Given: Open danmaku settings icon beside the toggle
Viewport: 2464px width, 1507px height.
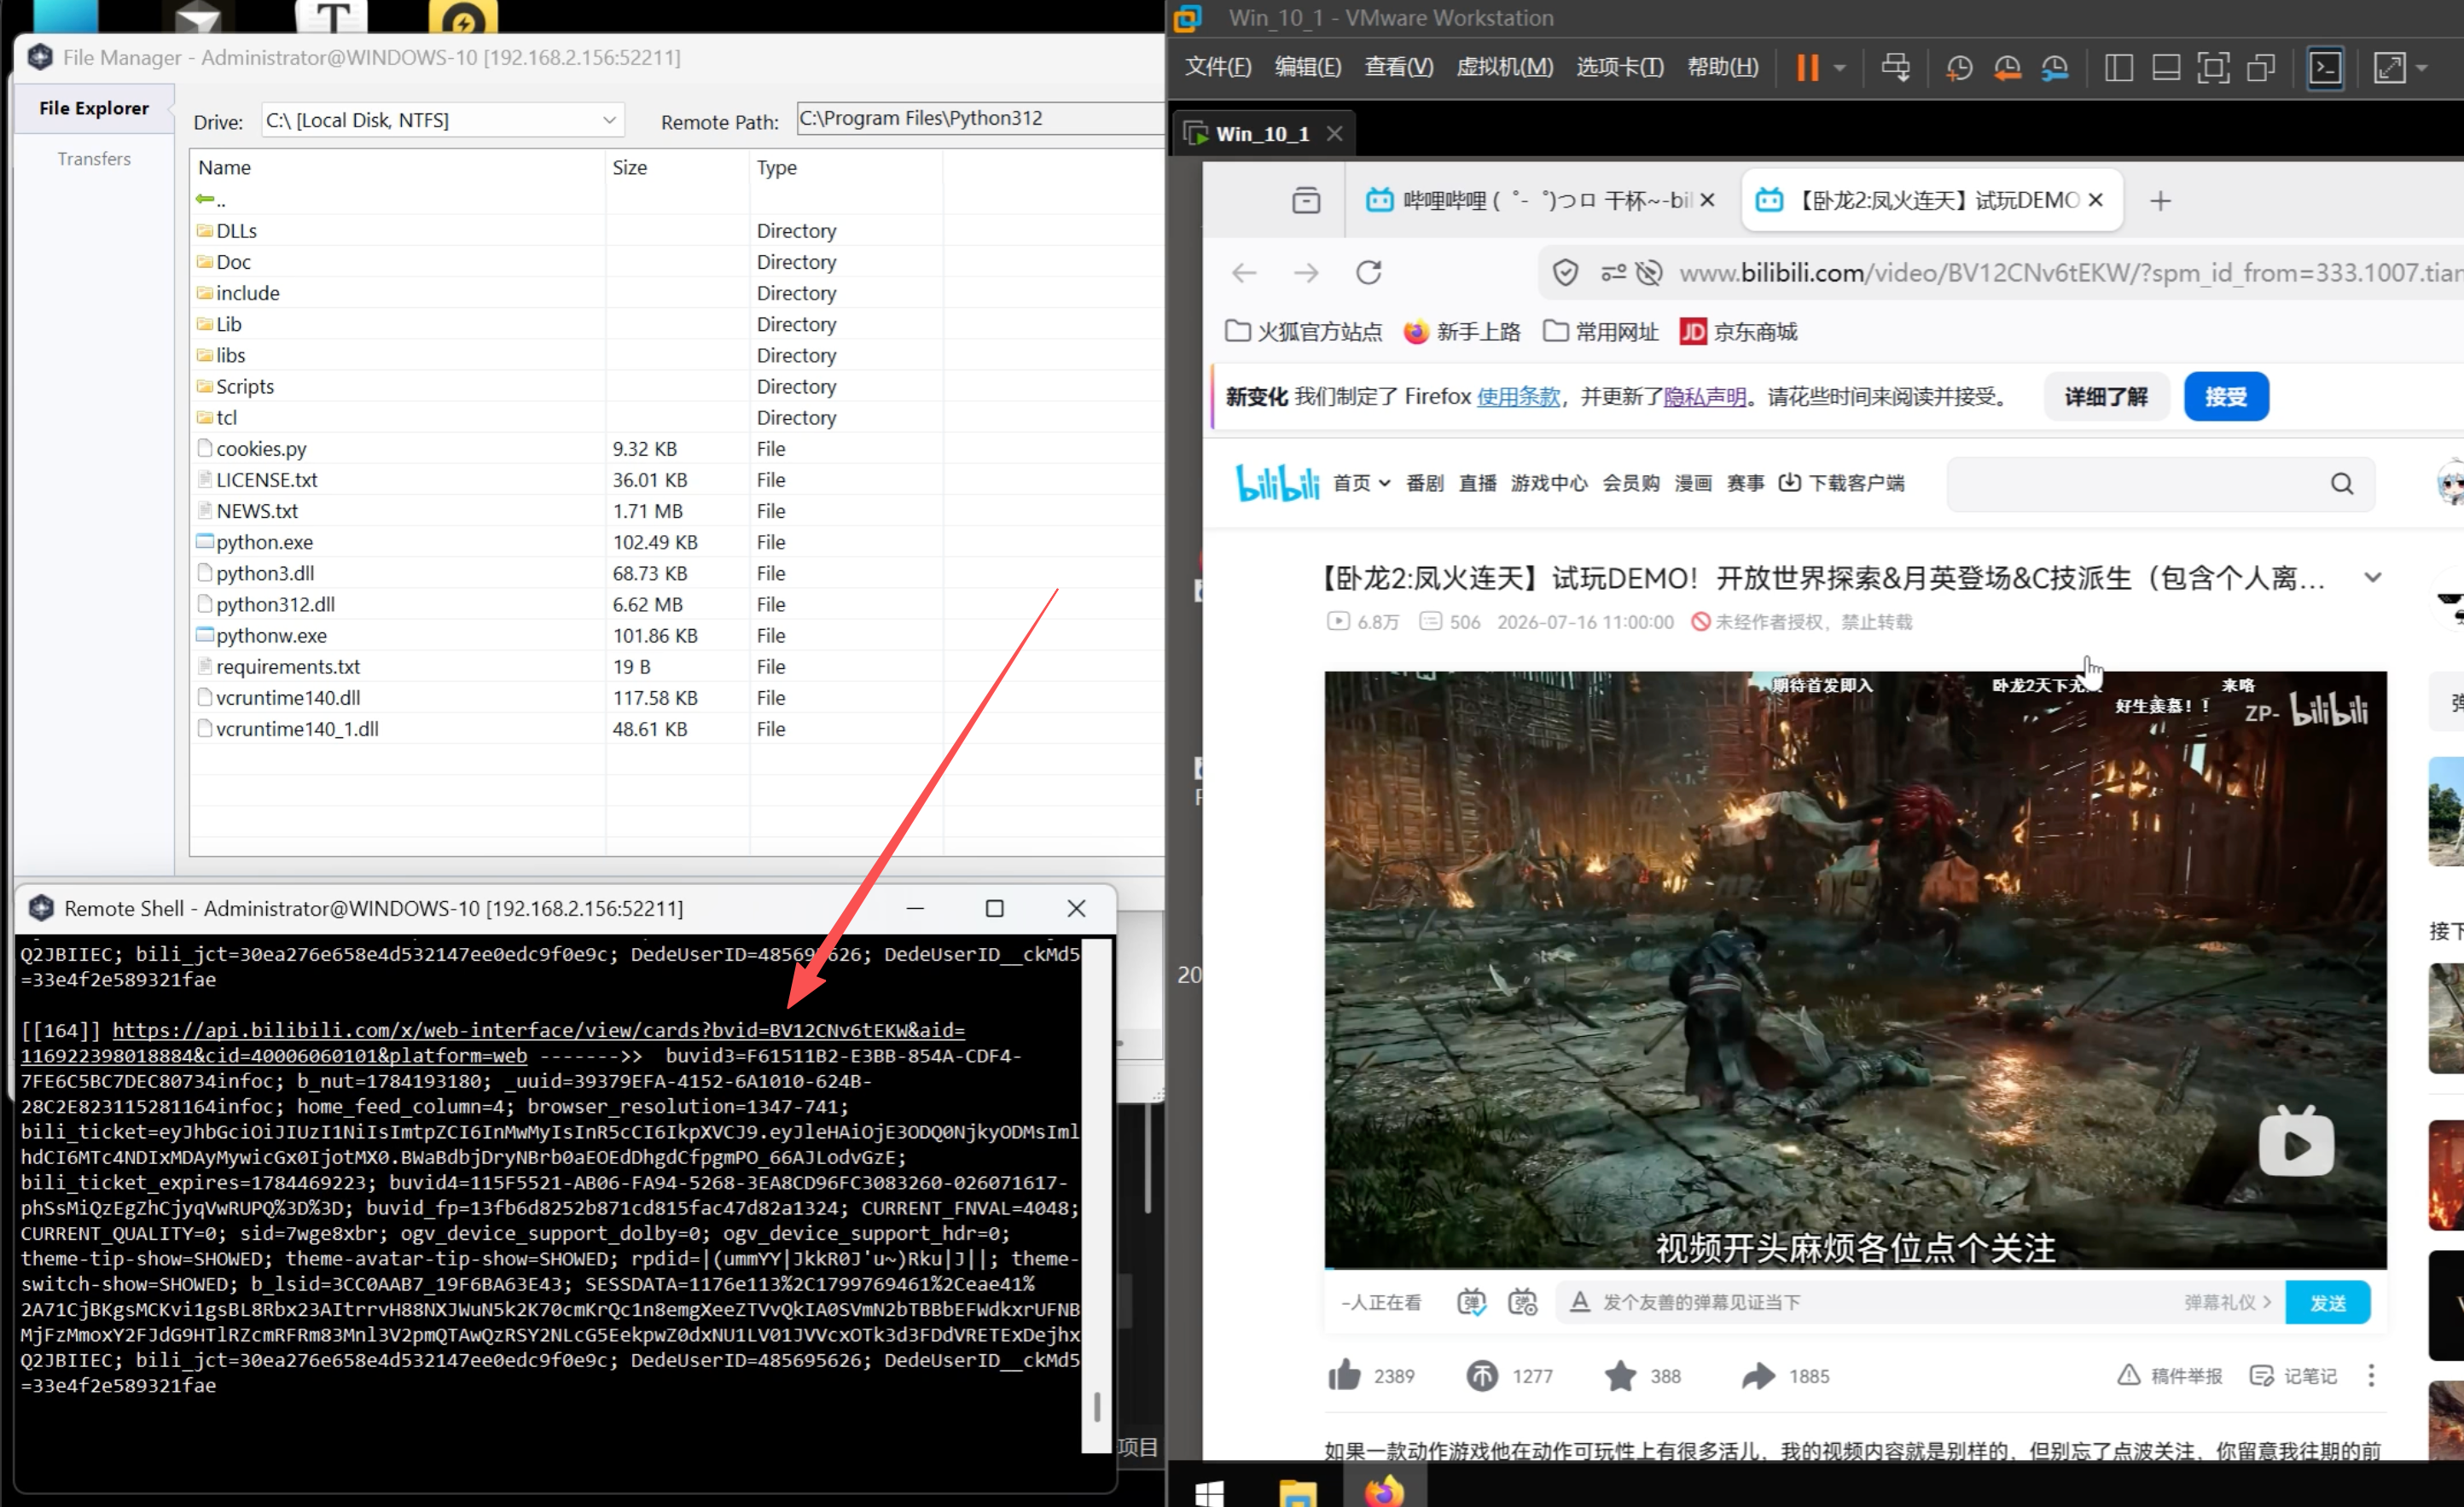Looking at the screenshot, I should tap(1522, 1302).
